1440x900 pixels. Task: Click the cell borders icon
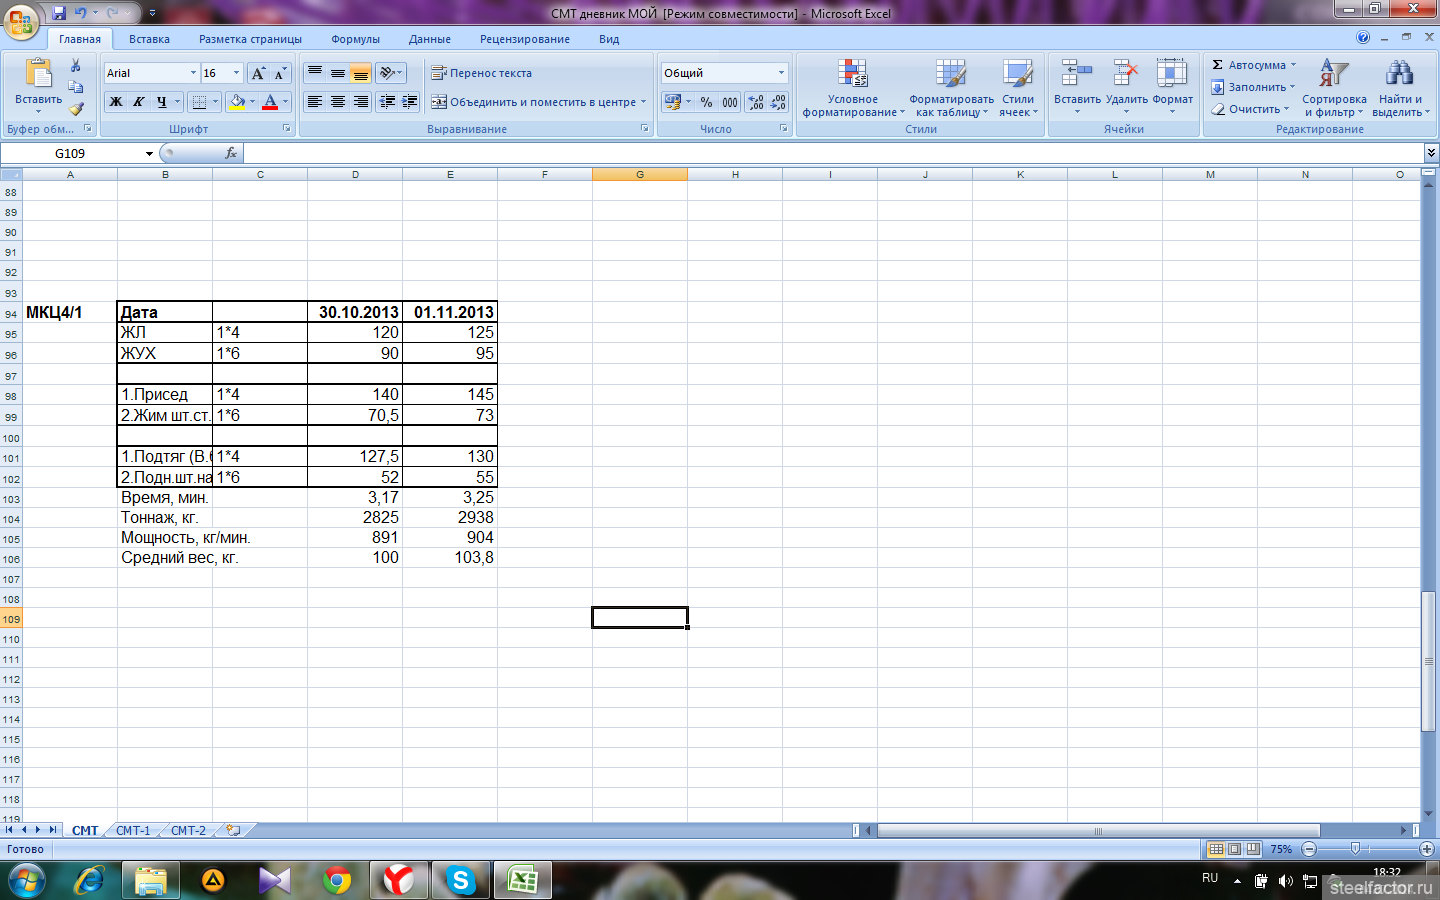pos(199,102)
